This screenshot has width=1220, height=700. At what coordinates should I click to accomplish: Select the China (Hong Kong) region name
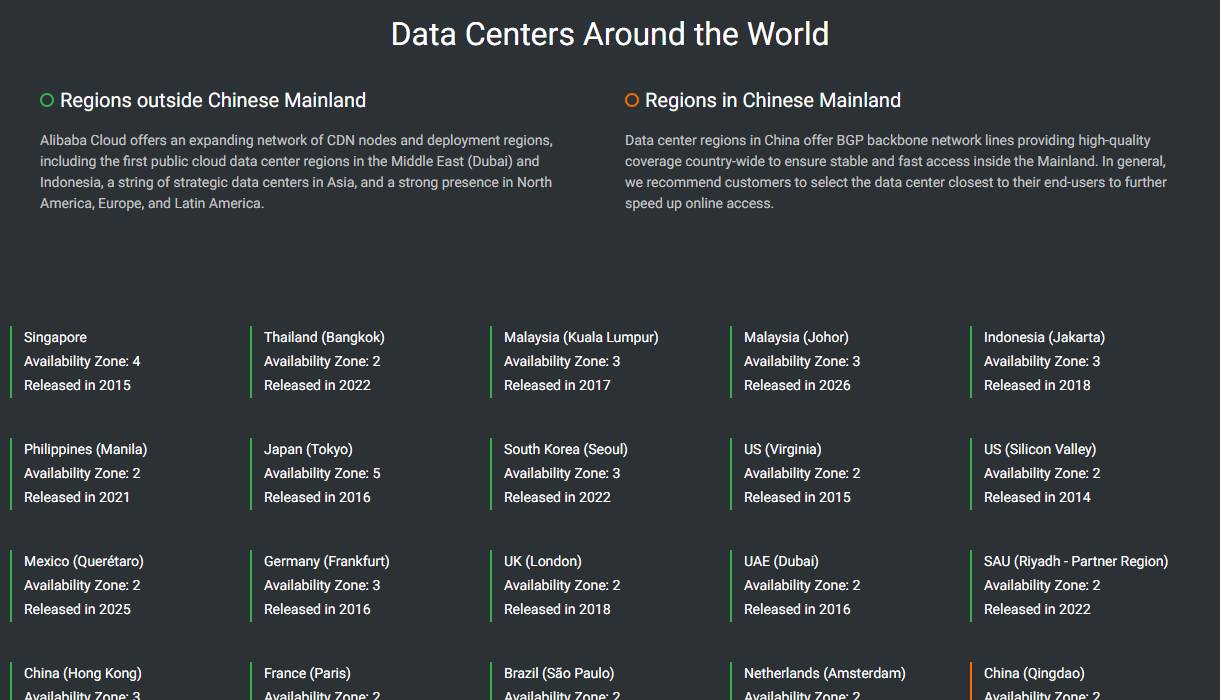(83, 673)
